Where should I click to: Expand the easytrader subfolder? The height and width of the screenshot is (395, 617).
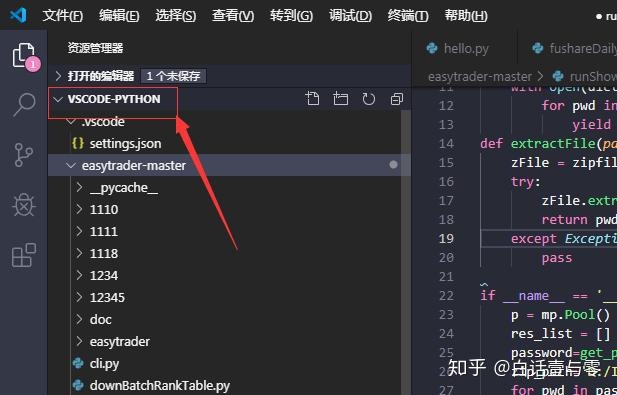click(79, 341)
